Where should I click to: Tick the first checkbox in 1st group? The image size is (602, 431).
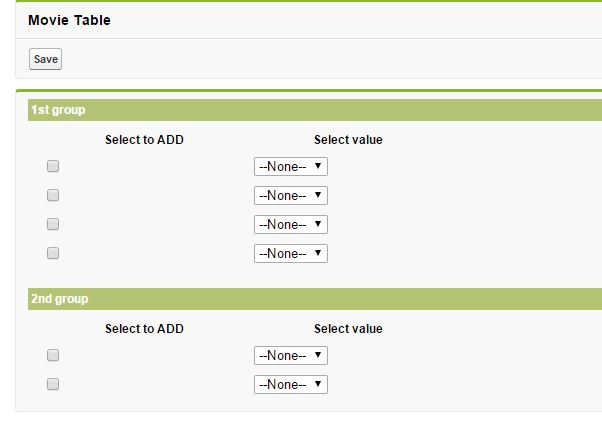click(53, 166)
